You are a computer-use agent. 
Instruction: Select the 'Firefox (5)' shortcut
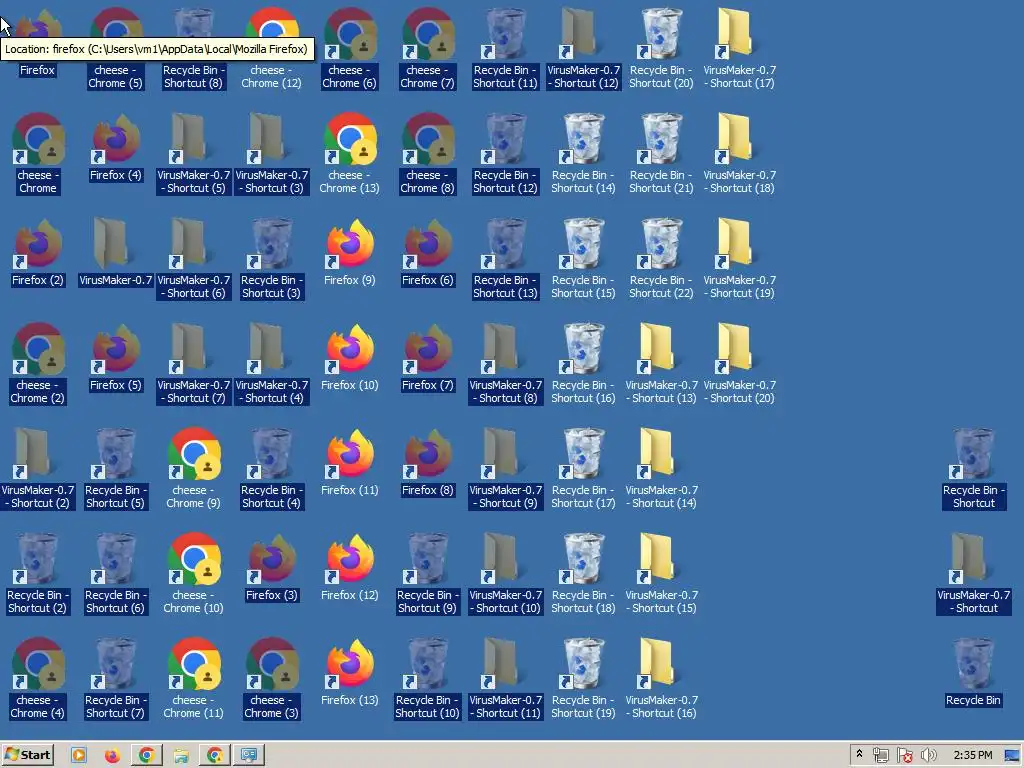point(115,358)
